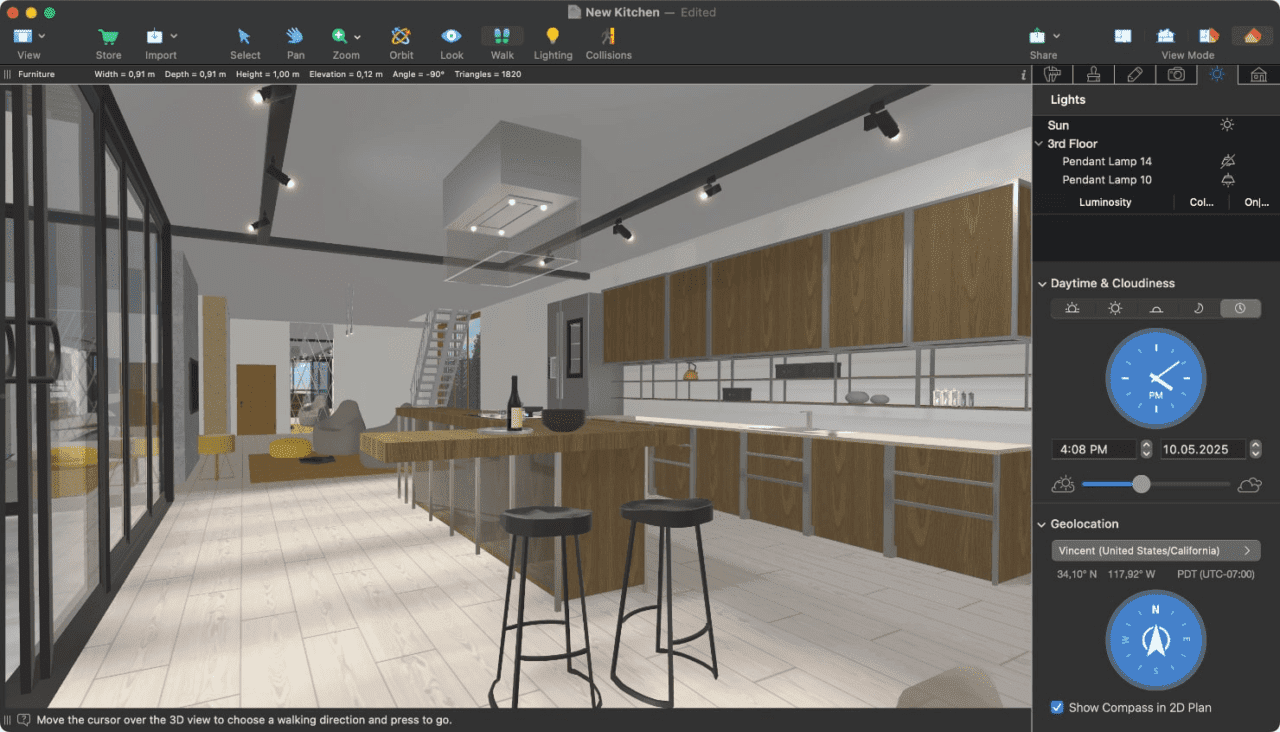Collapse the Daytime & Cloudiness section

point(1042,284)
